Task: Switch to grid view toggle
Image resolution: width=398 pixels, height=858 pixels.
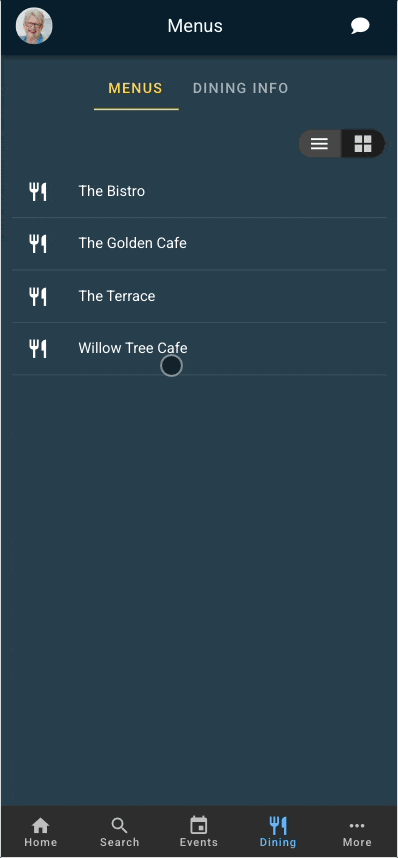Action: coord(363,144)
